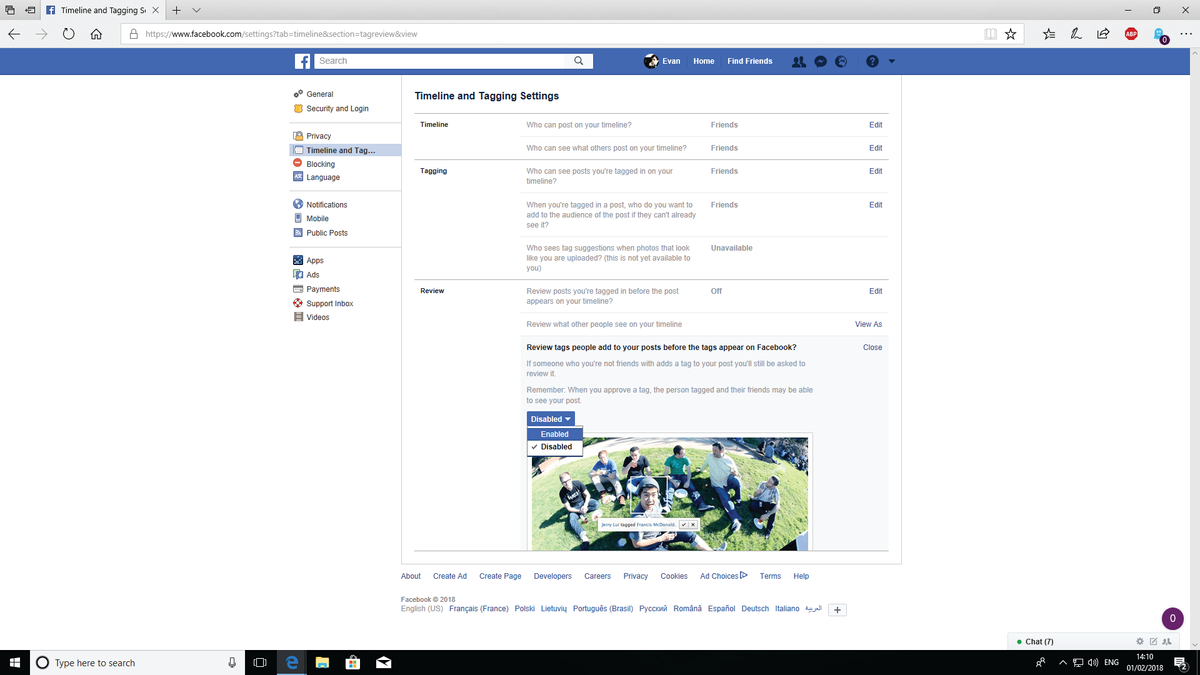Edit who can post on your timeline

875,124
